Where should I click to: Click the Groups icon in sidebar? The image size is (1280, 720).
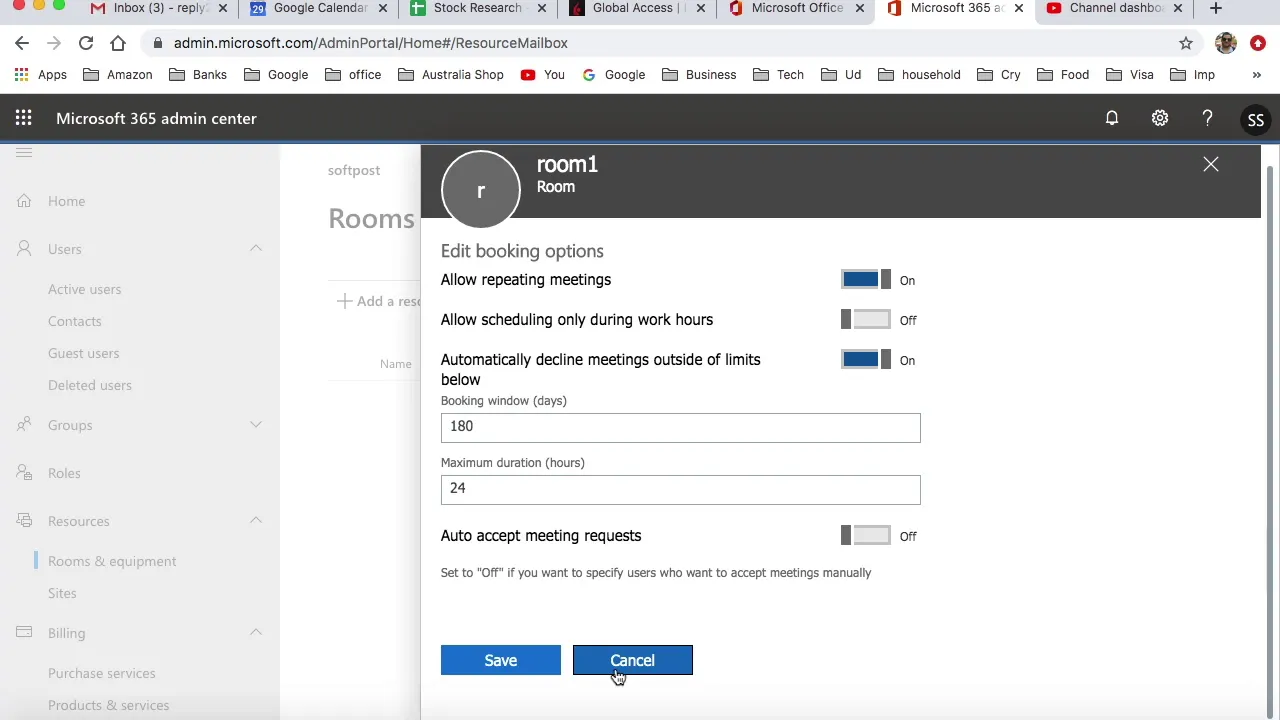pyautogui.click(x=24, y=425)
